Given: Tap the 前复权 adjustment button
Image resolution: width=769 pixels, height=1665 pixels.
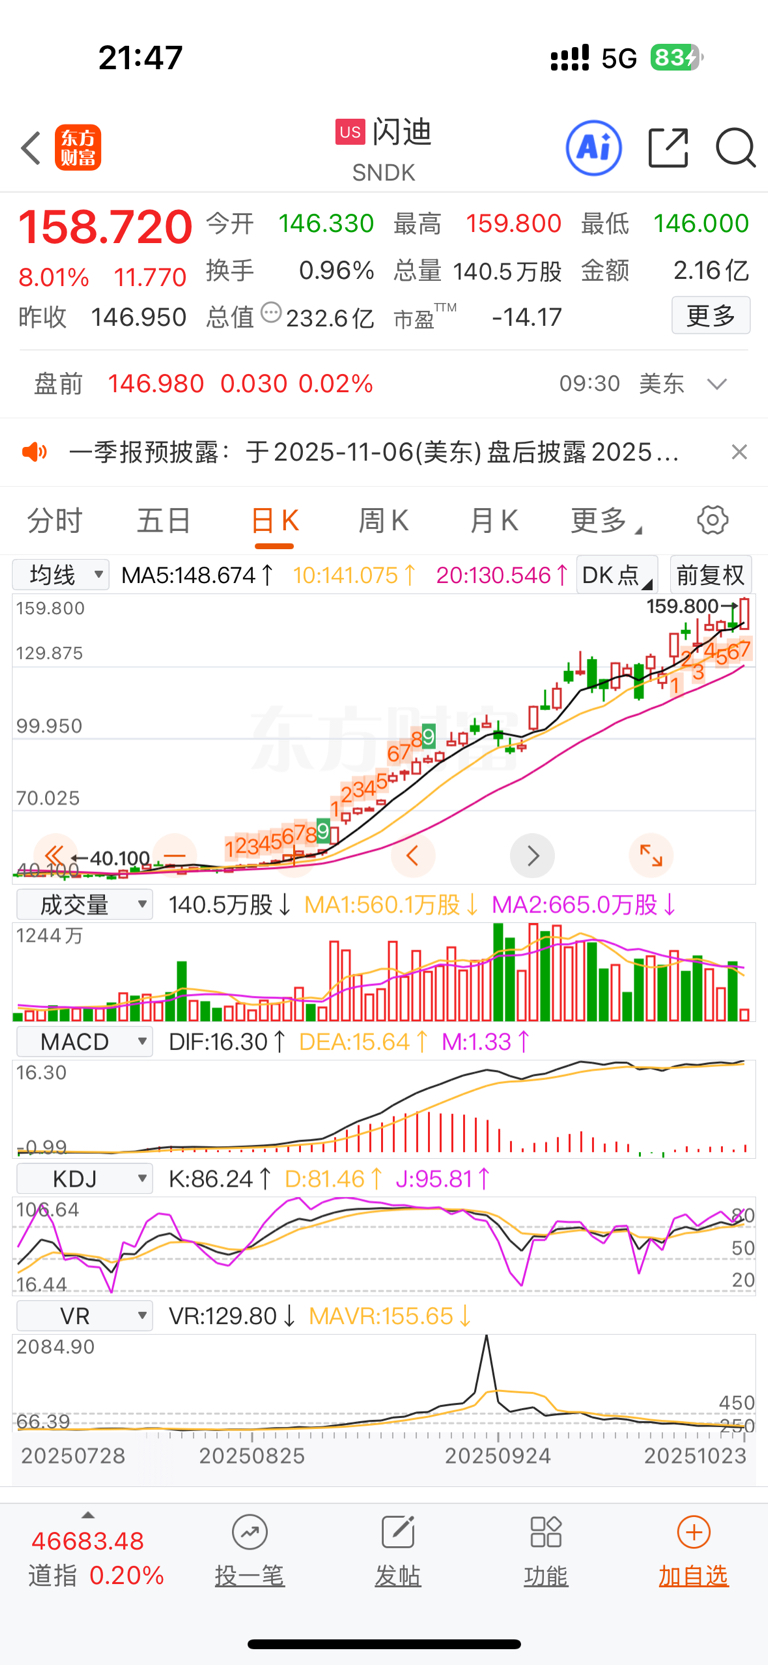Looking at the screenshot, I should coord(711,575).
